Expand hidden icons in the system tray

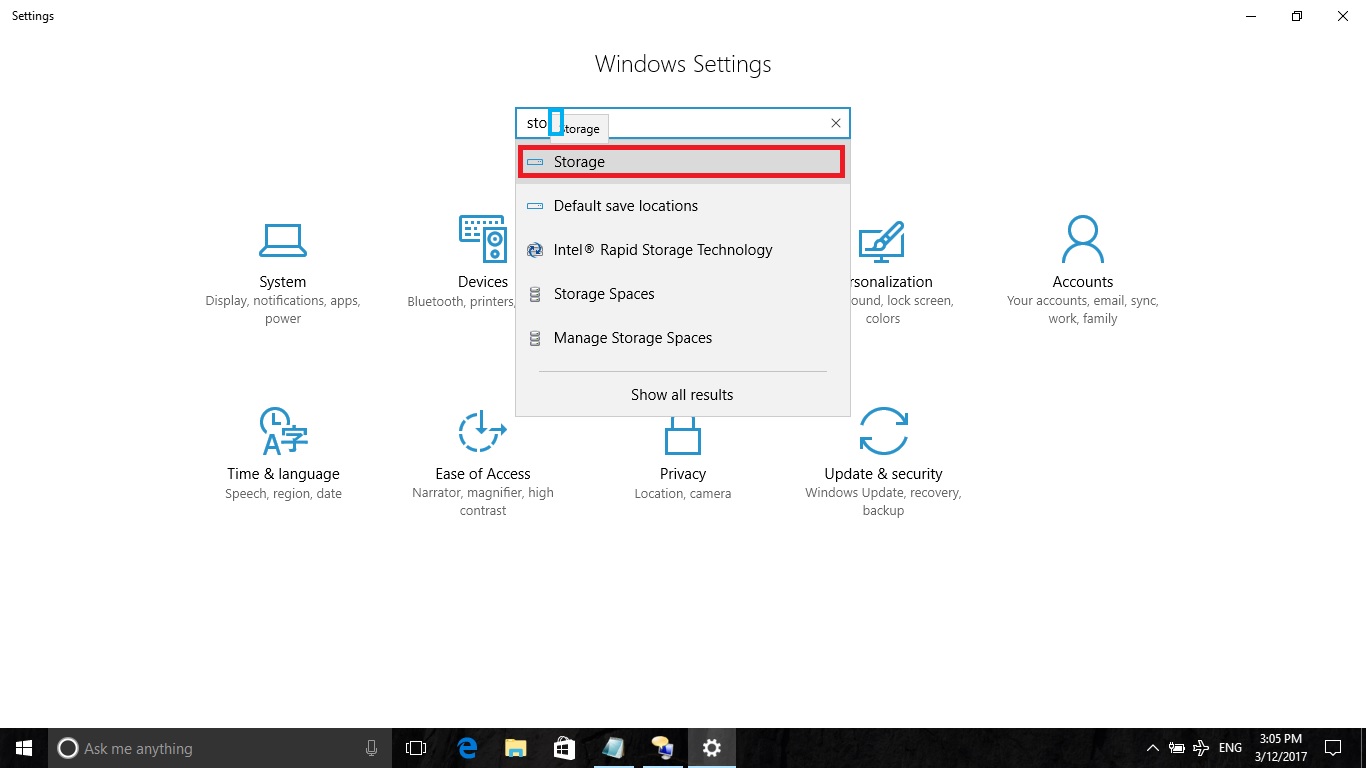tap(1153, 747)
